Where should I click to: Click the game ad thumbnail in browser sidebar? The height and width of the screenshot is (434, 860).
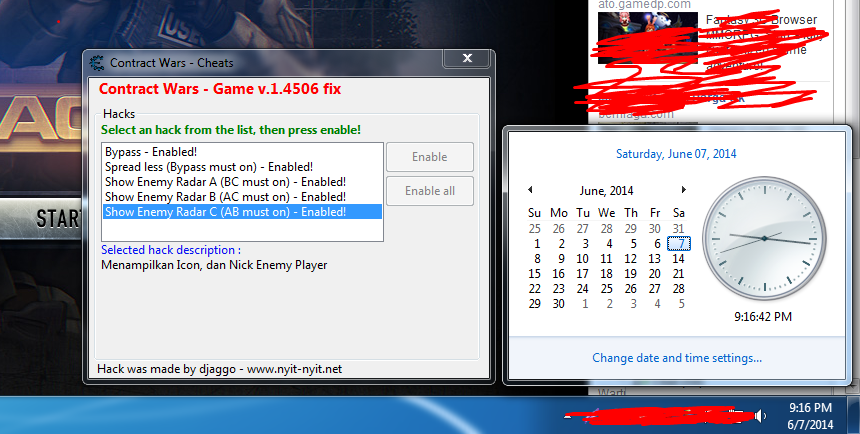[x=647, y=38]
